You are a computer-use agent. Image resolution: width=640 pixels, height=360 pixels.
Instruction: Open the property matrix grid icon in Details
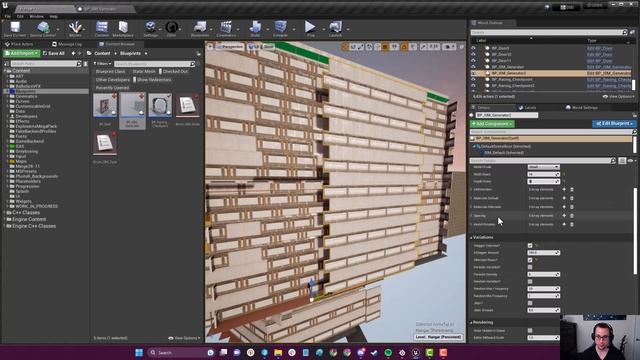[622, 161]
